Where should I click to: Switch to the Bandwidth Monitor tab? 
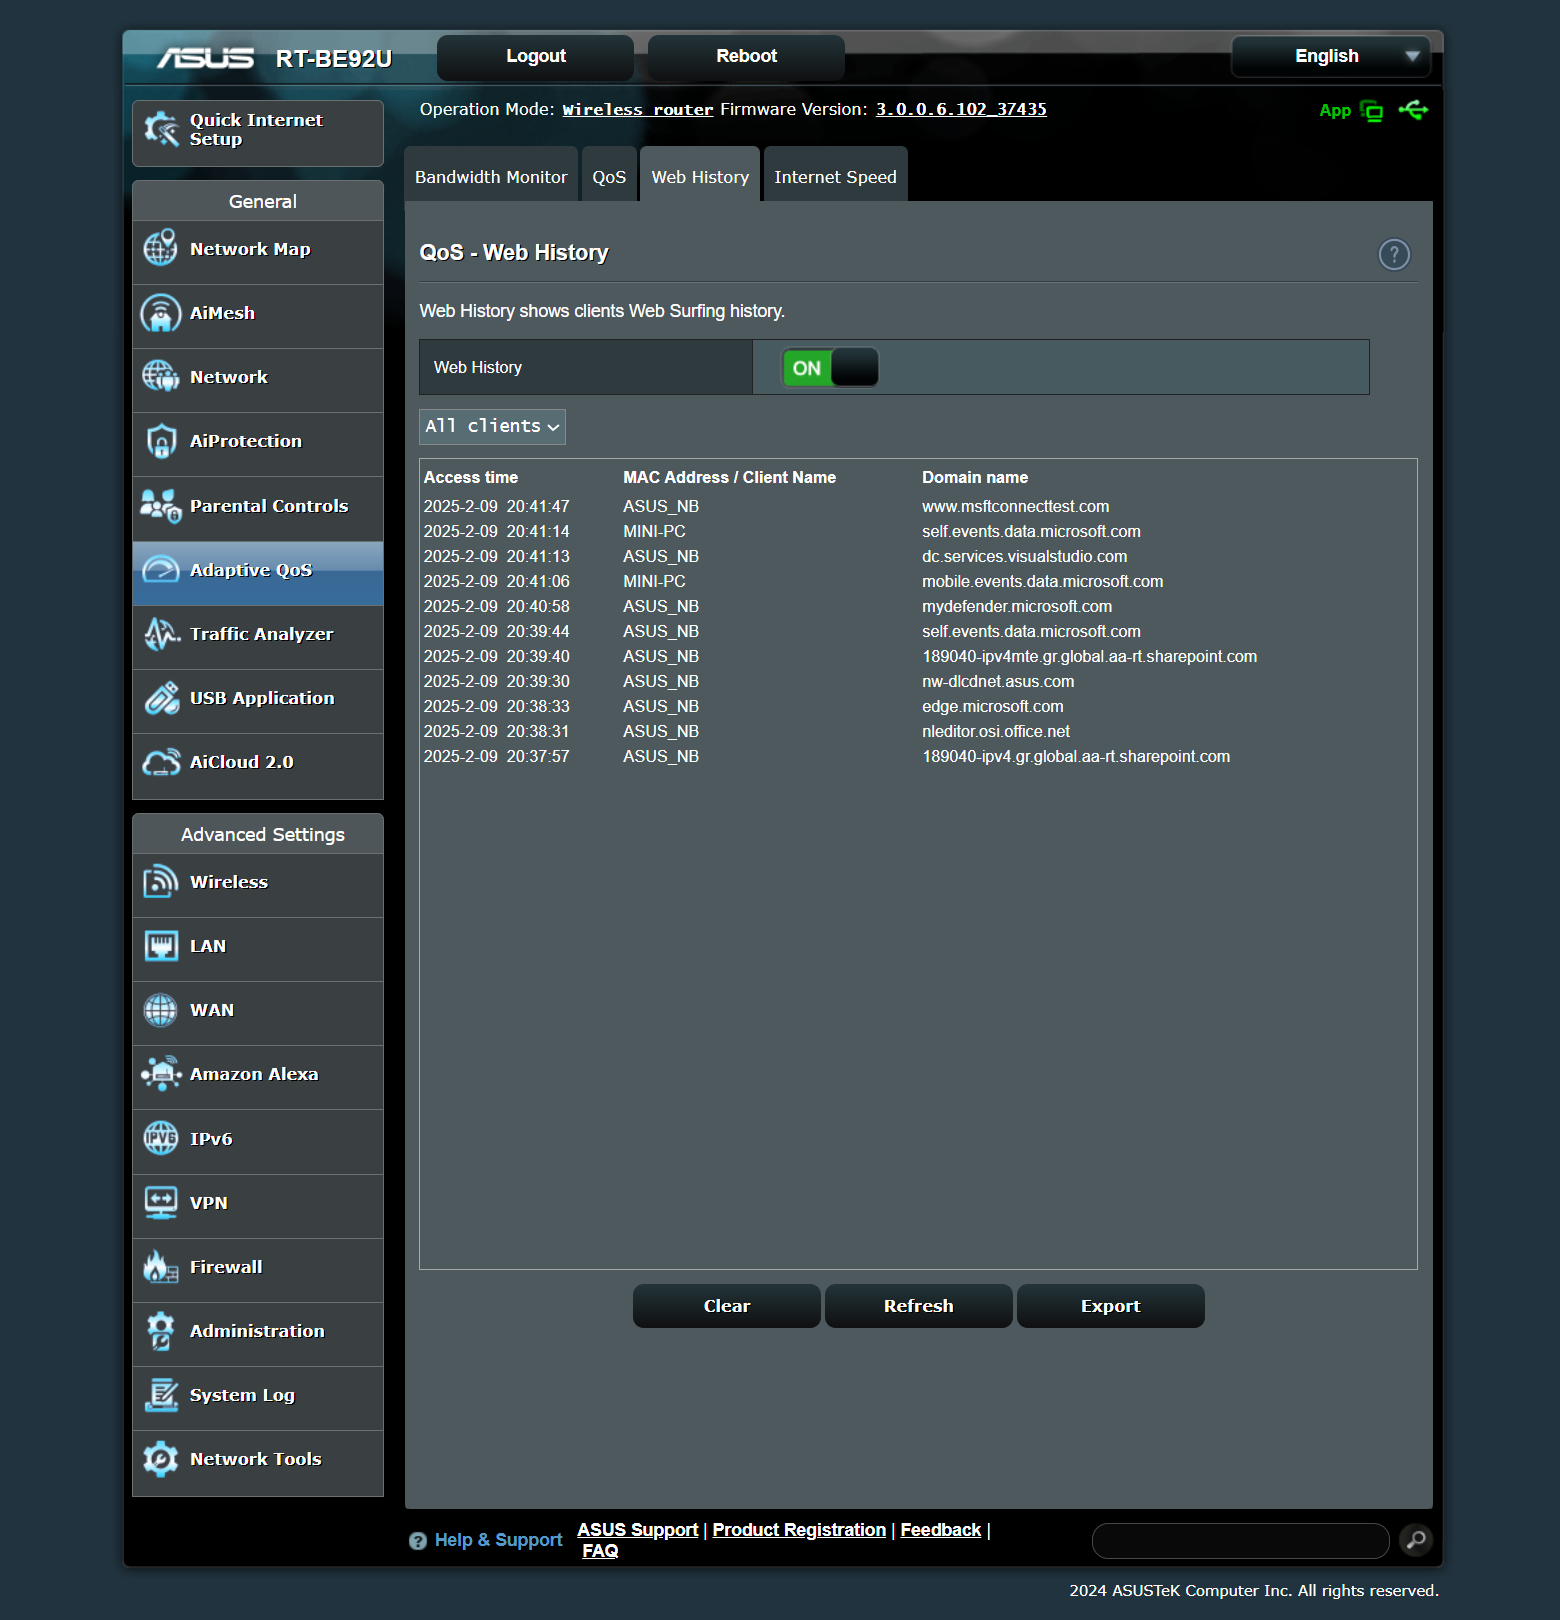491,177
